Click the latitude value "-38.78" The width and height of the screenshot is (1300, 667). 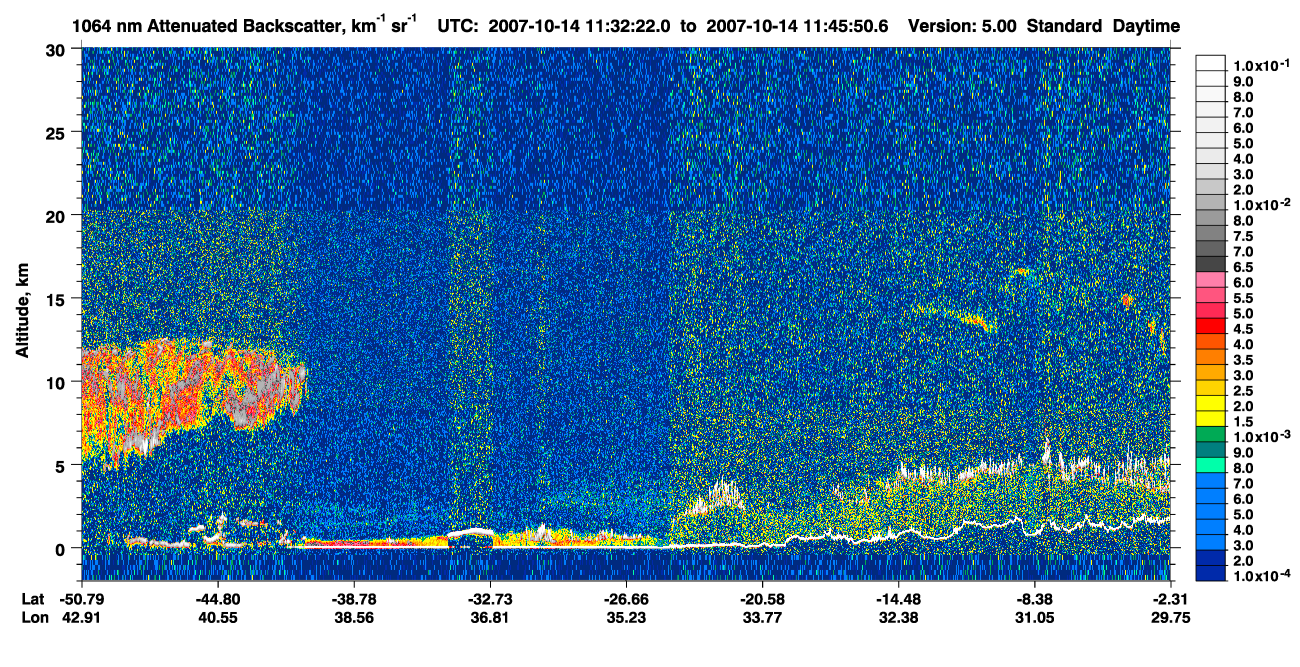(353, 598)
